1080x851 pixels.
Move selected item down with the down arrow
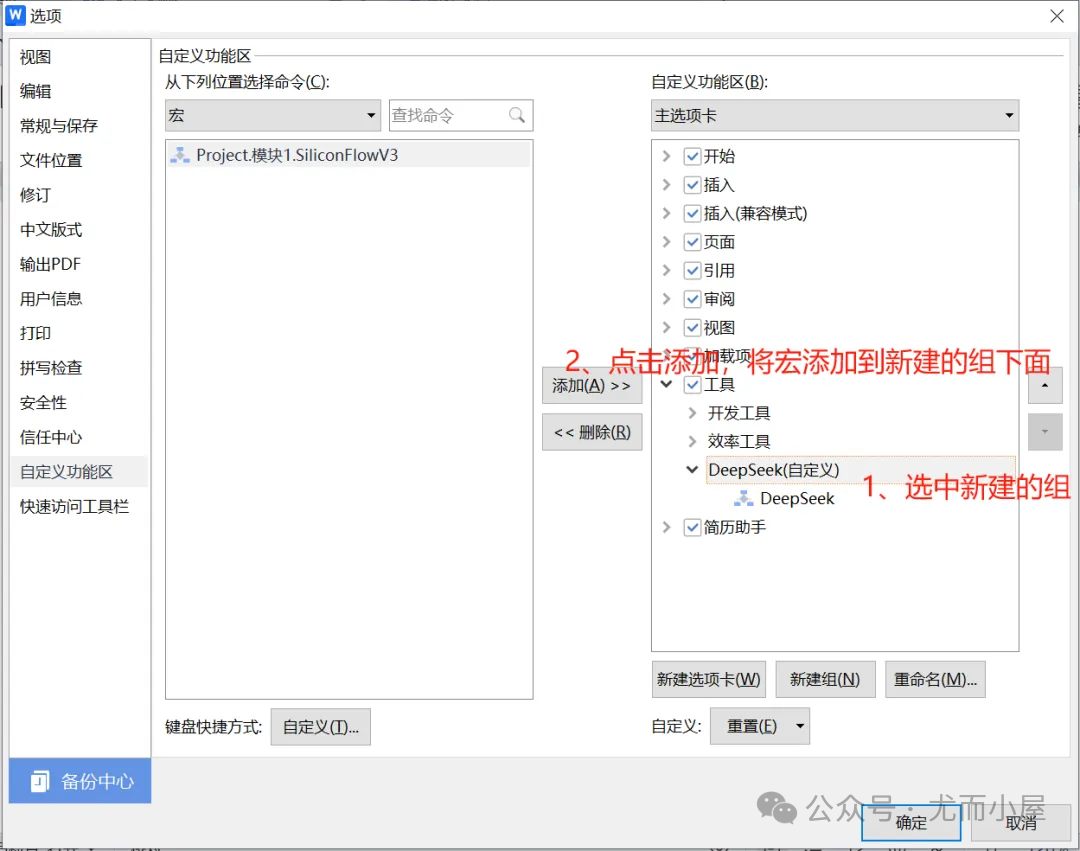(x=1045, y=432)
